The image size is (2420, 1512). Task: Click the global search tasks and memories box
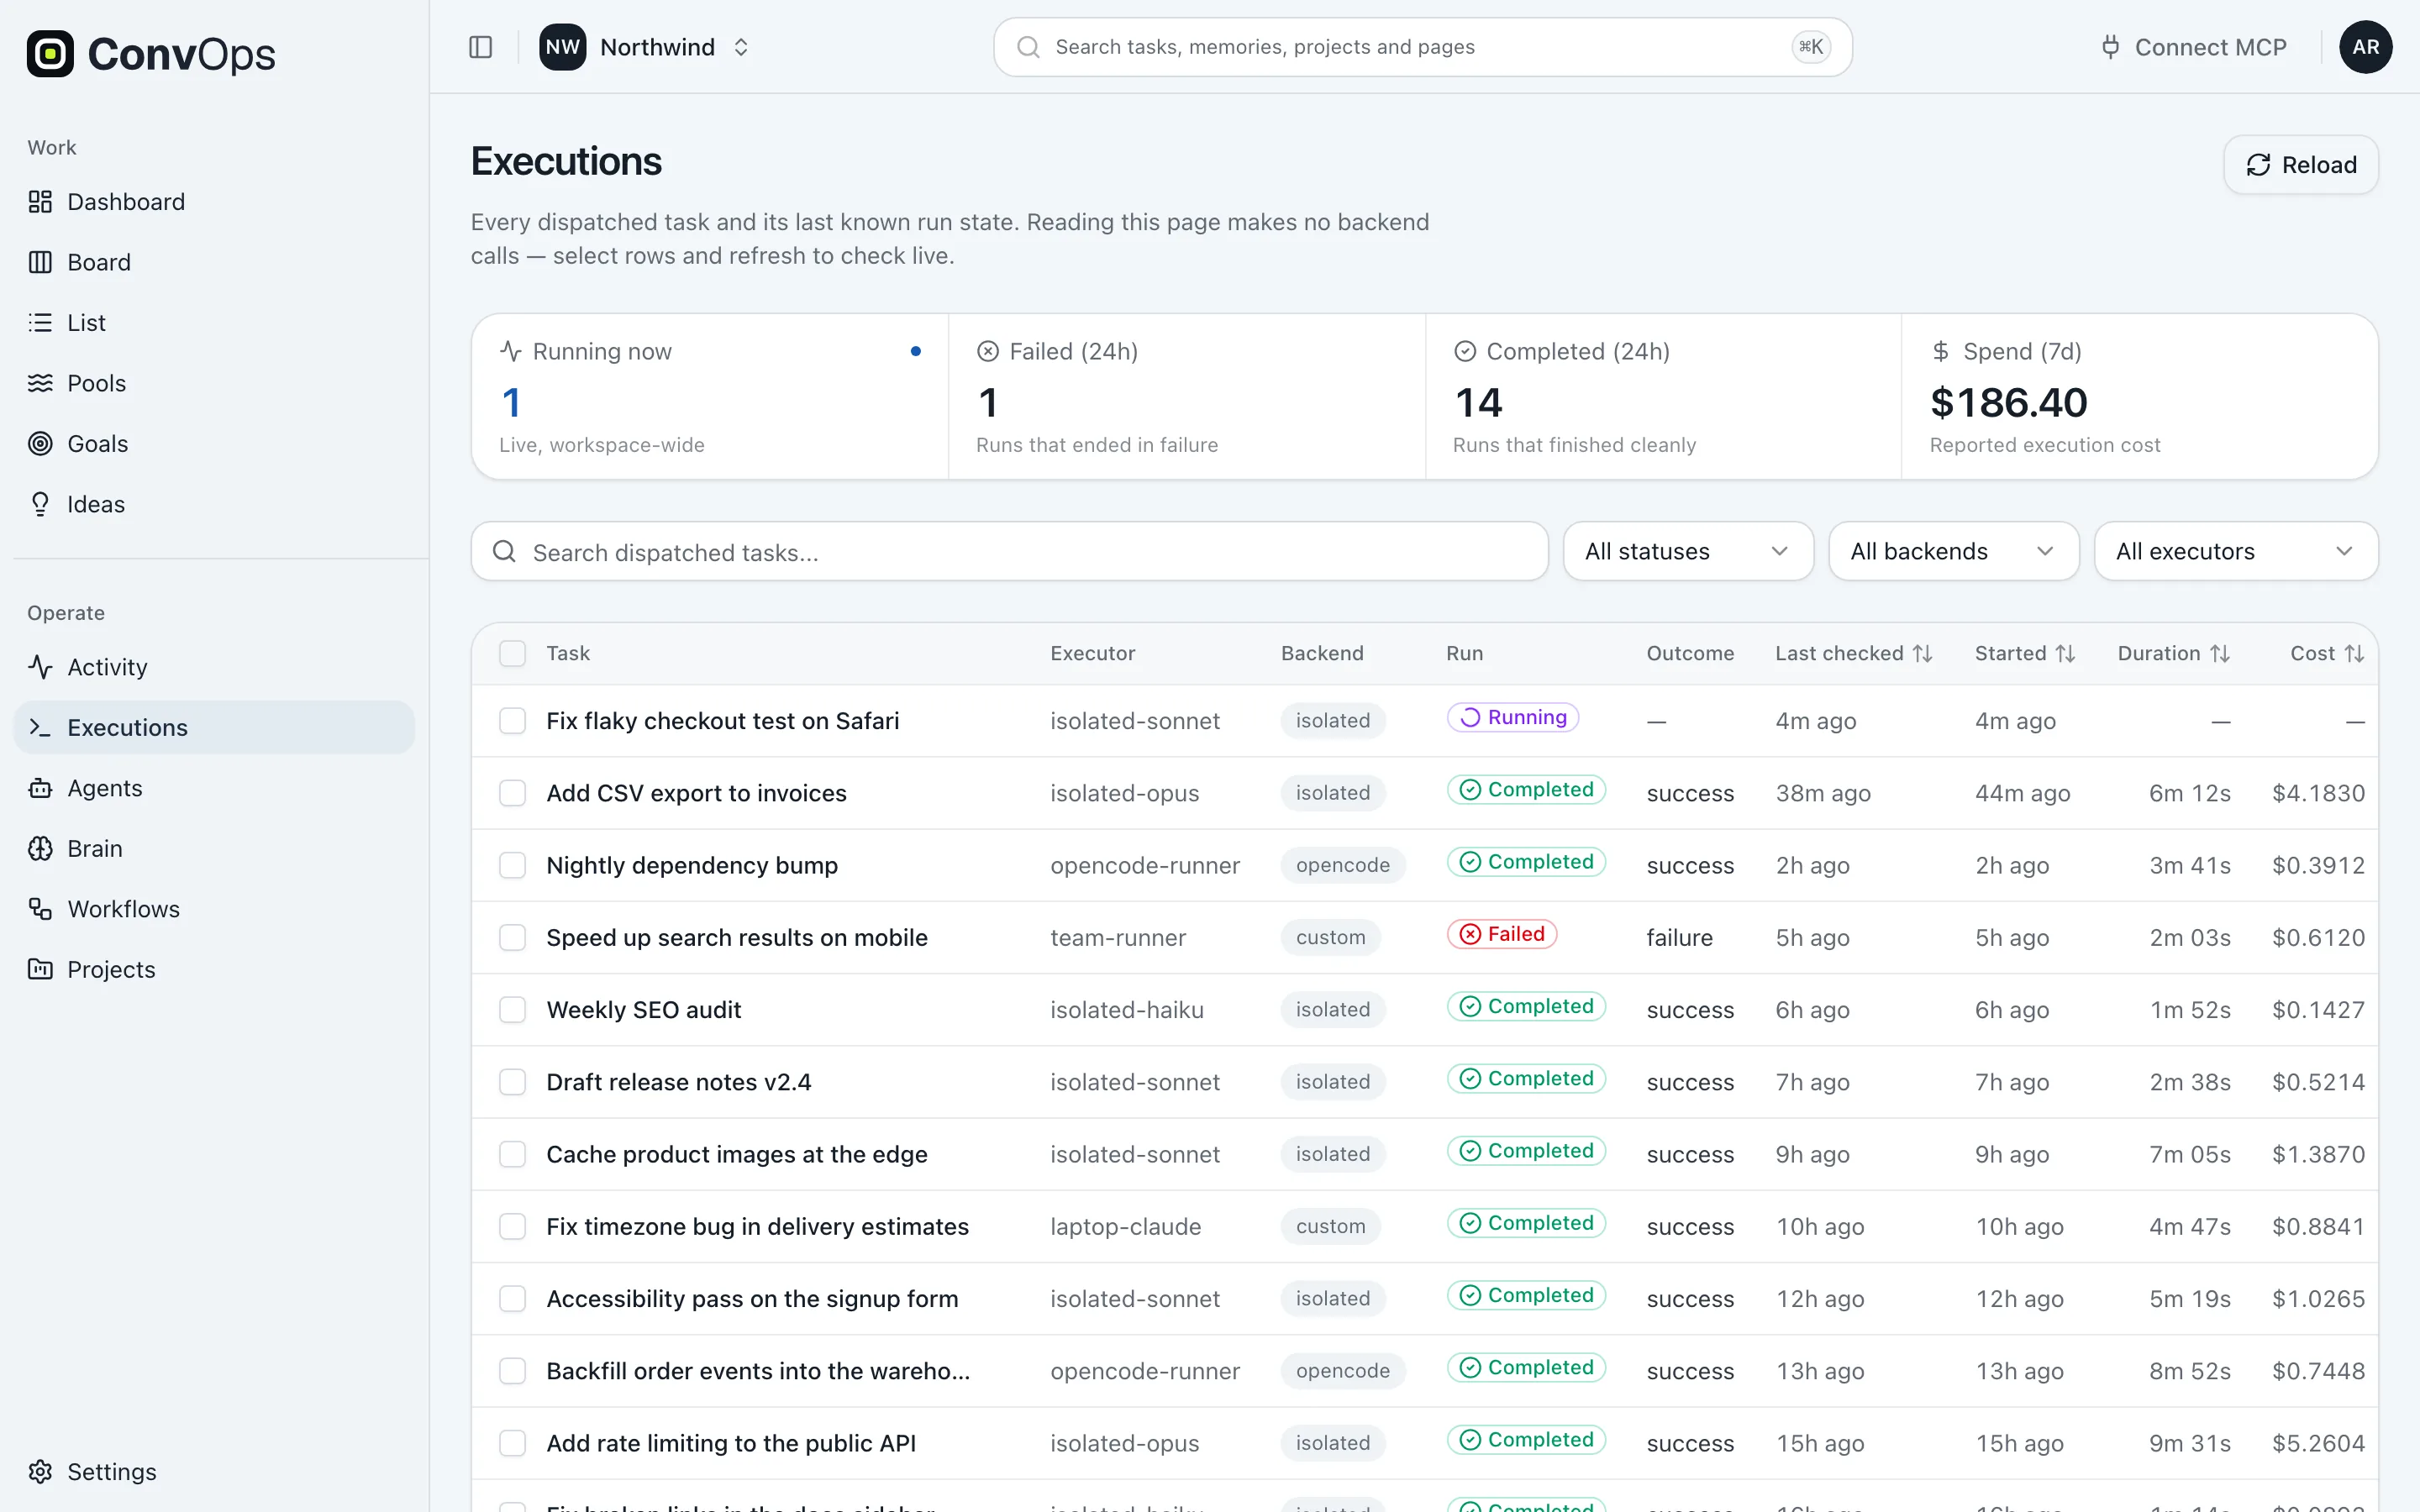[1422, 47]
